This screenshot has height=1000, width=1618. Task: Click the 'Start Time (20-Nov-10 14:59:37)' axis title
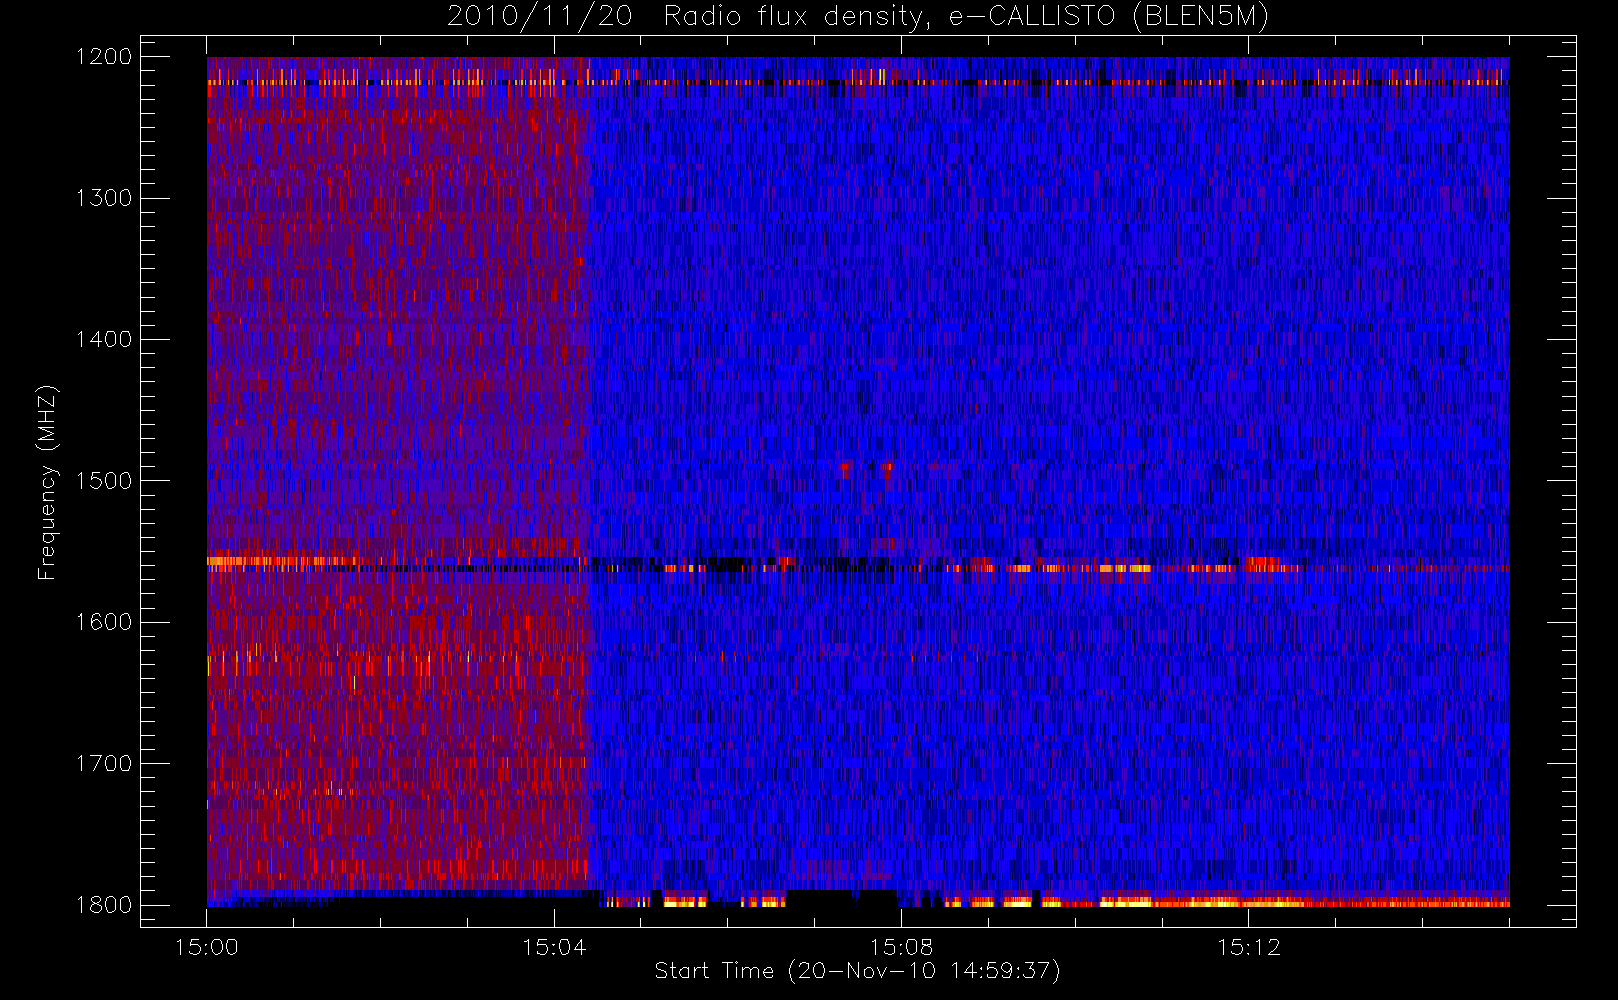coord(857,971)
